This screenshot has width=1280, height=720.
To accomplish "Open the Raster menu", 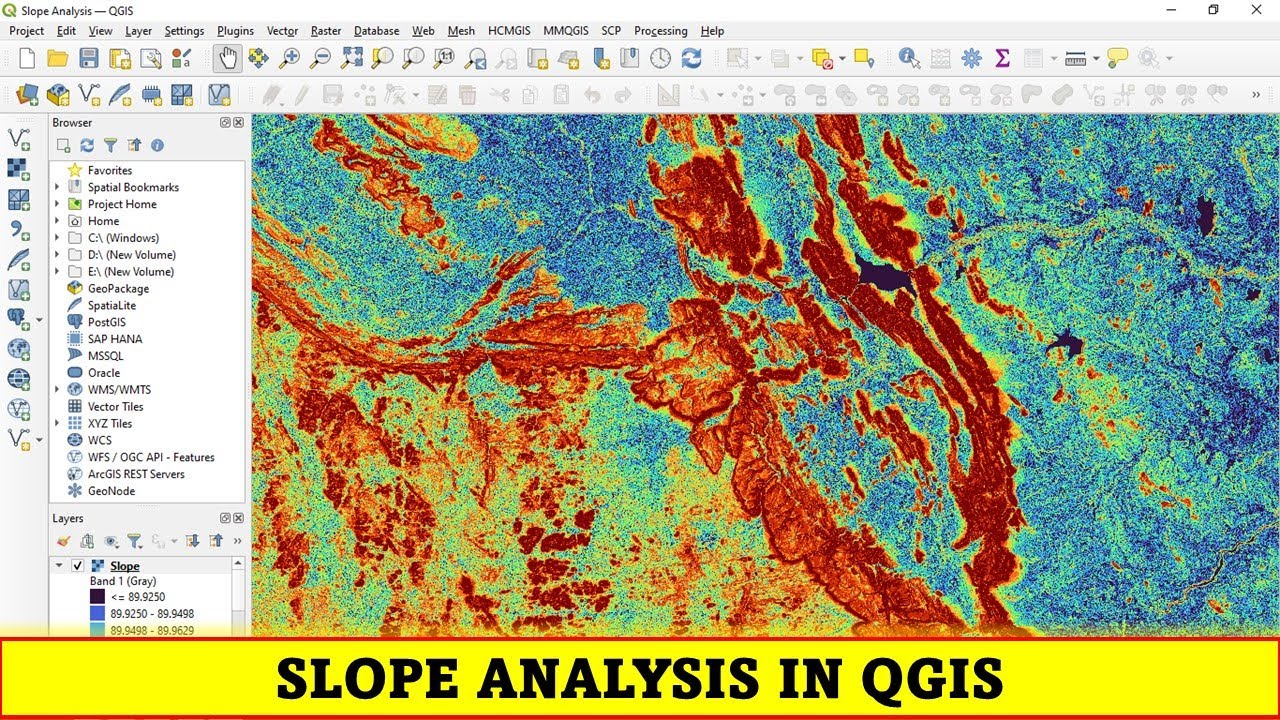I will pos(326,31).
